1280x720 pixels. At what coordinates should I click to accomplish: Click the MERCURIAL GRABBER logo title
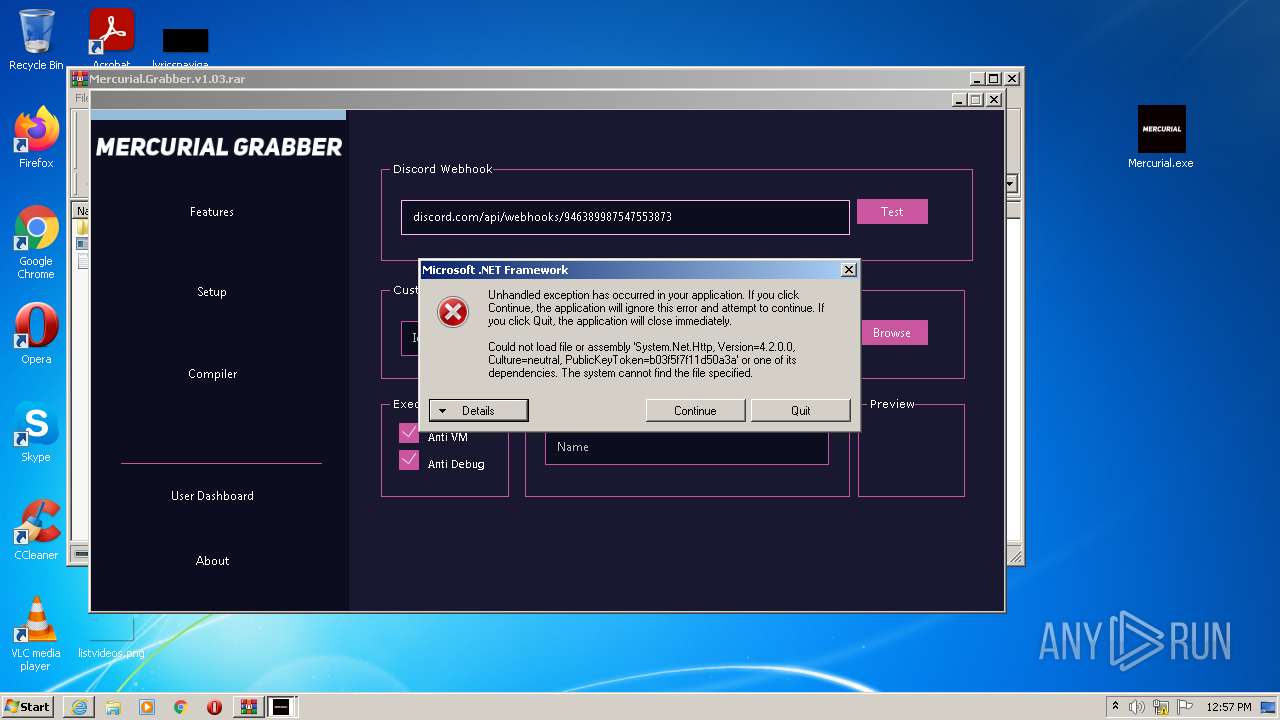click(219, 147)
